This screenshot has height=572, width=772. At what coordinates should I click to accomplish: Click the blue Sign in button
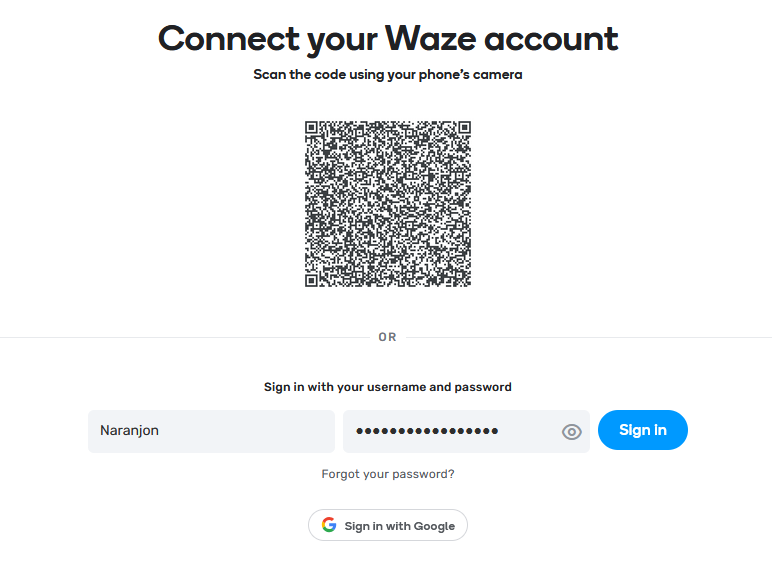[643, 430]
